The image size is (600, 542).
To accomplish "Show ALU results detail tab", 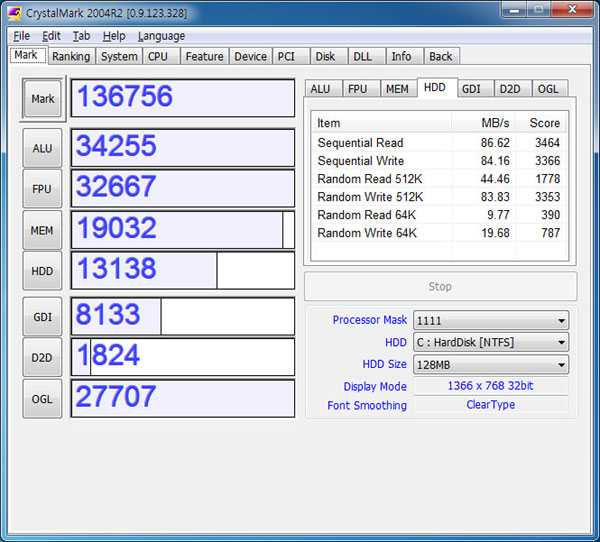I will pos(323,89).
